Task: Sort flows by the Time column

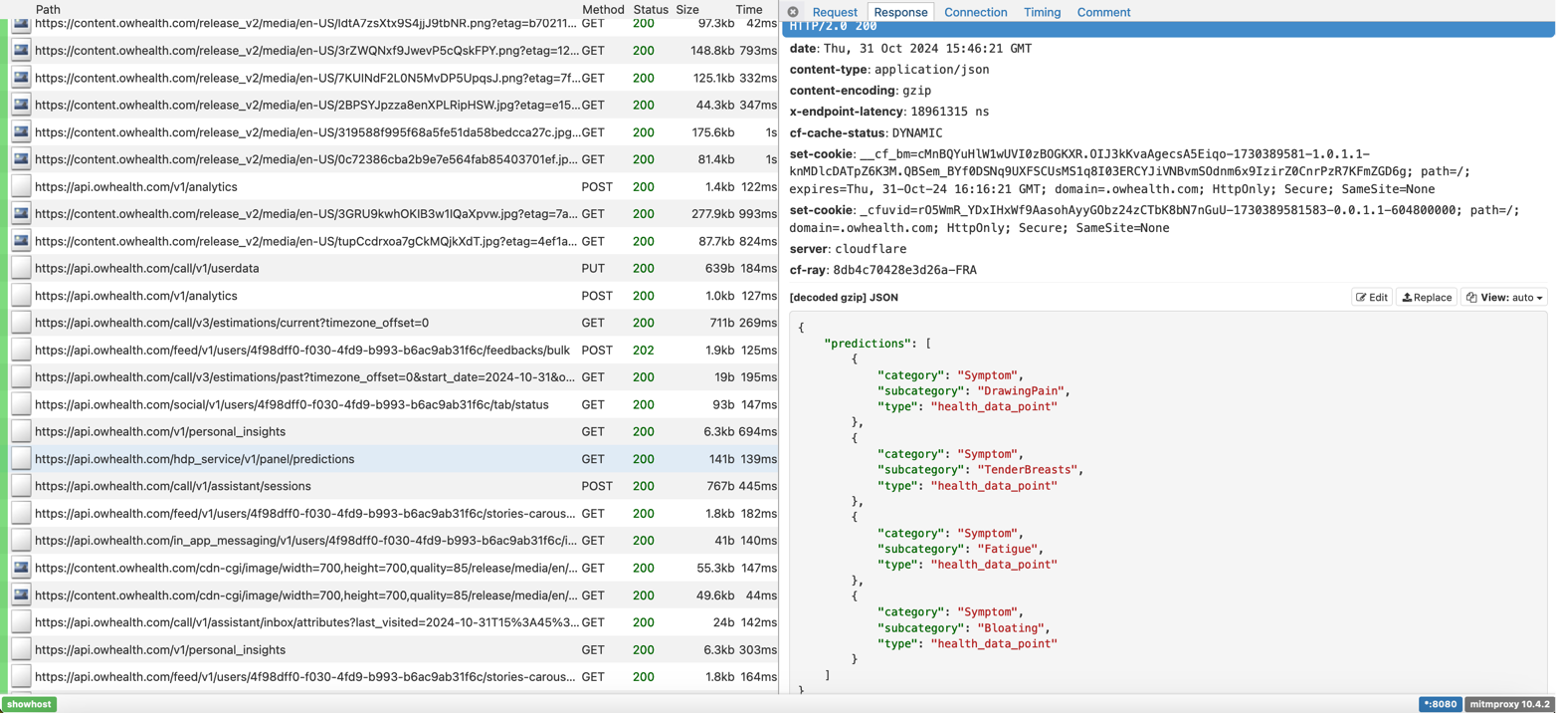Action: click(x=749, y=9)
